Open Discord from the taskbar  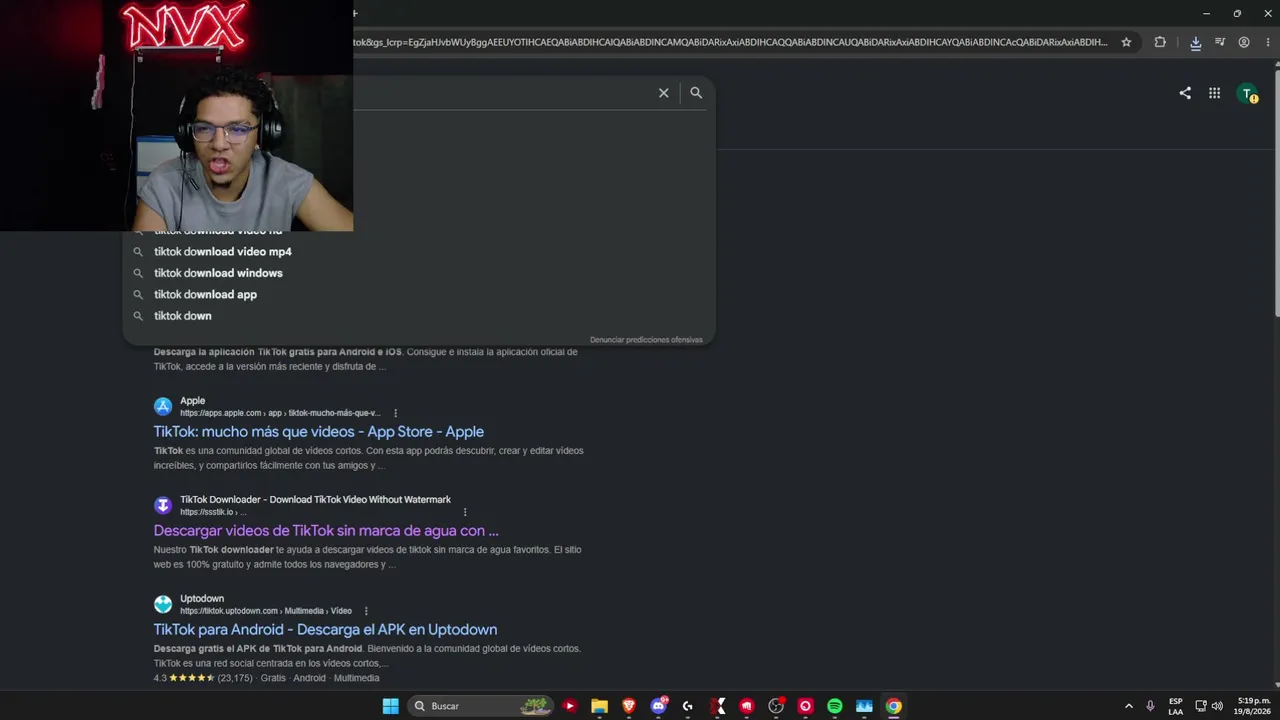tap(659, 706)
